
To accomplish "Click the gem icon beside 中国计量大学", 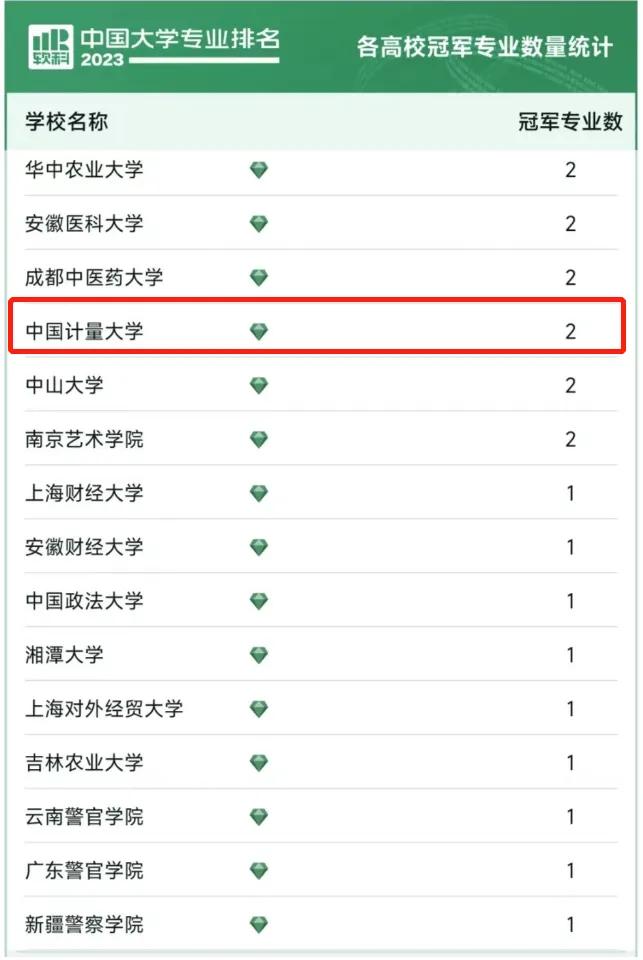I will [x=259, y=331].
